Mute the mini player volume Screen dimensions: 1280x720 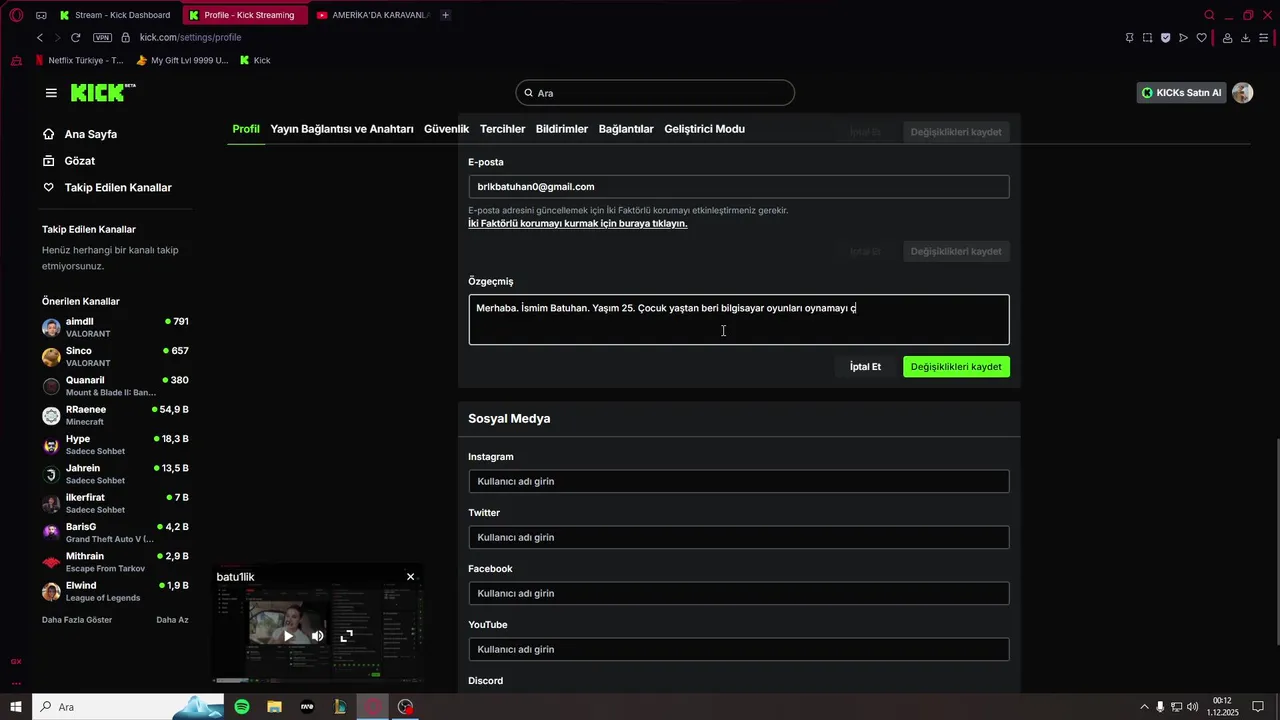(x=317, y=636)
